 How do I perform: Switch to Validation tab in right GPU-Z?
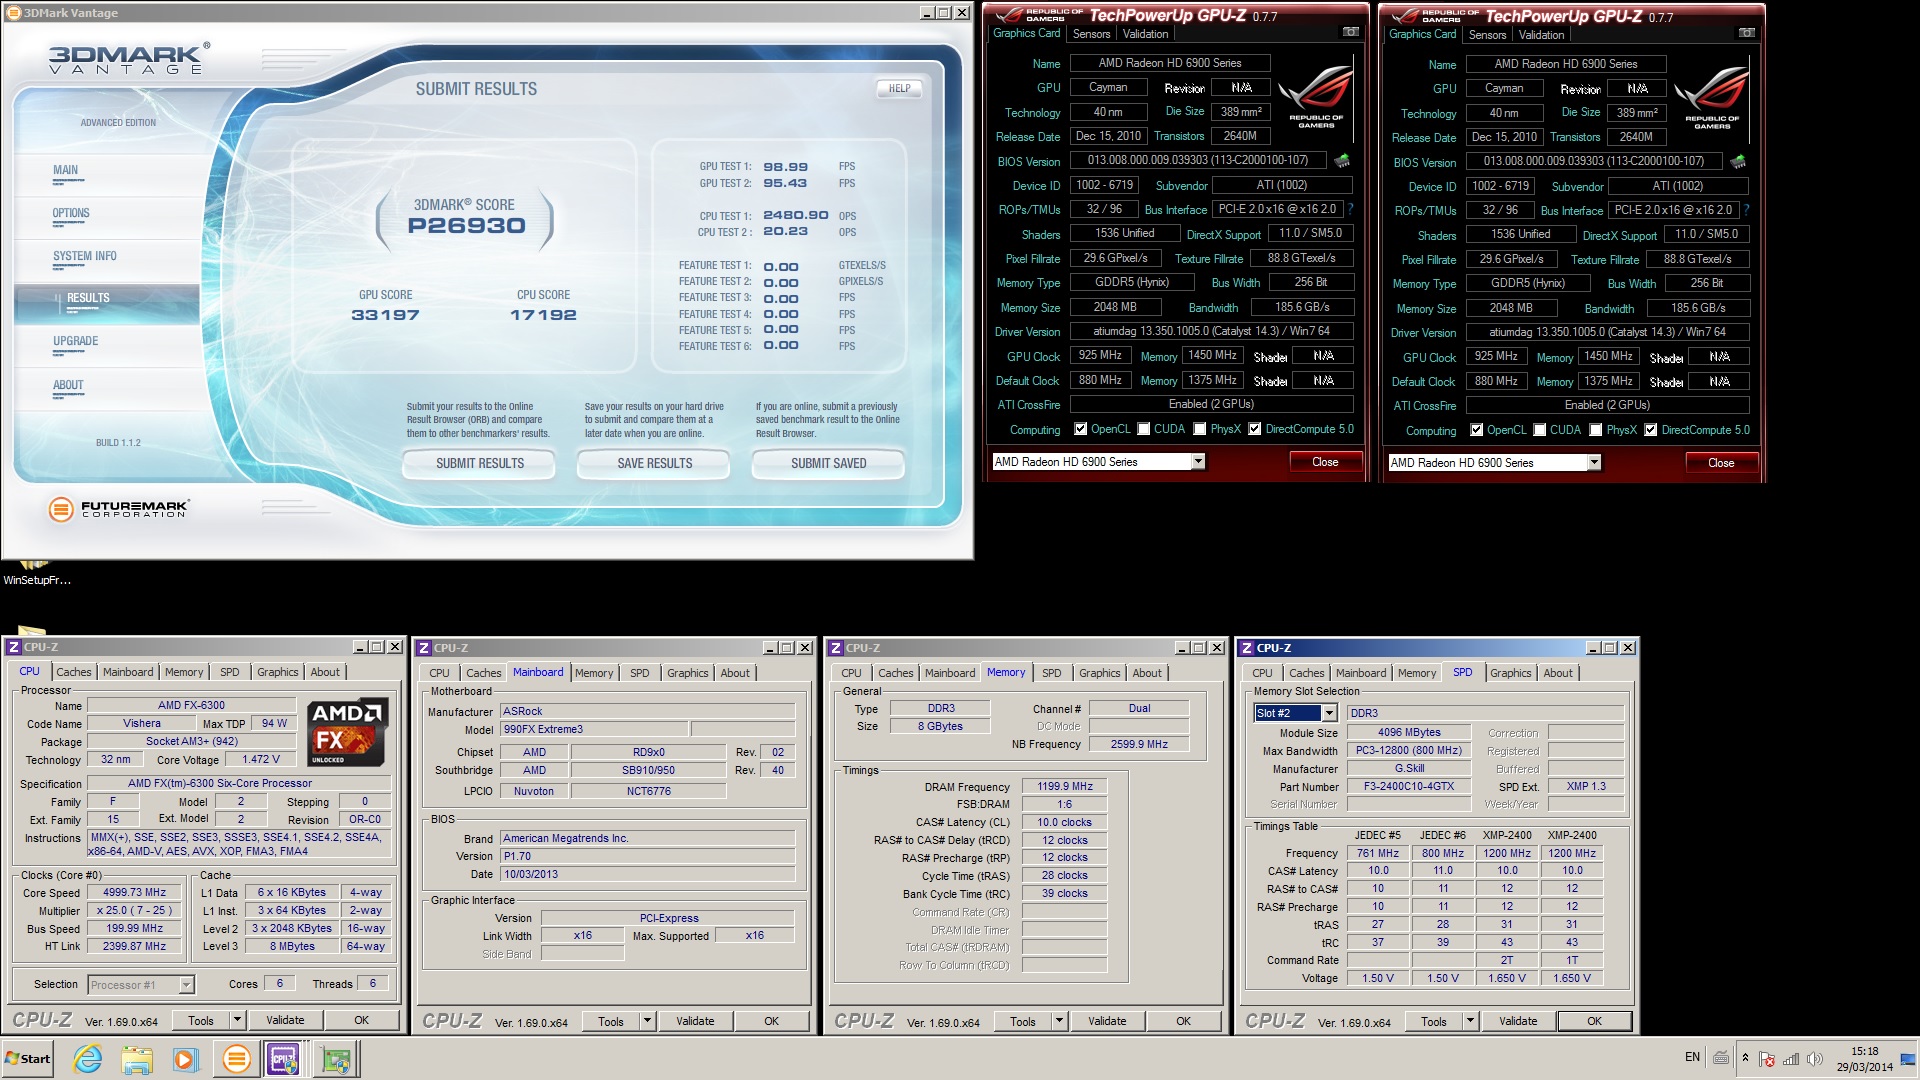pos(1541,35)
